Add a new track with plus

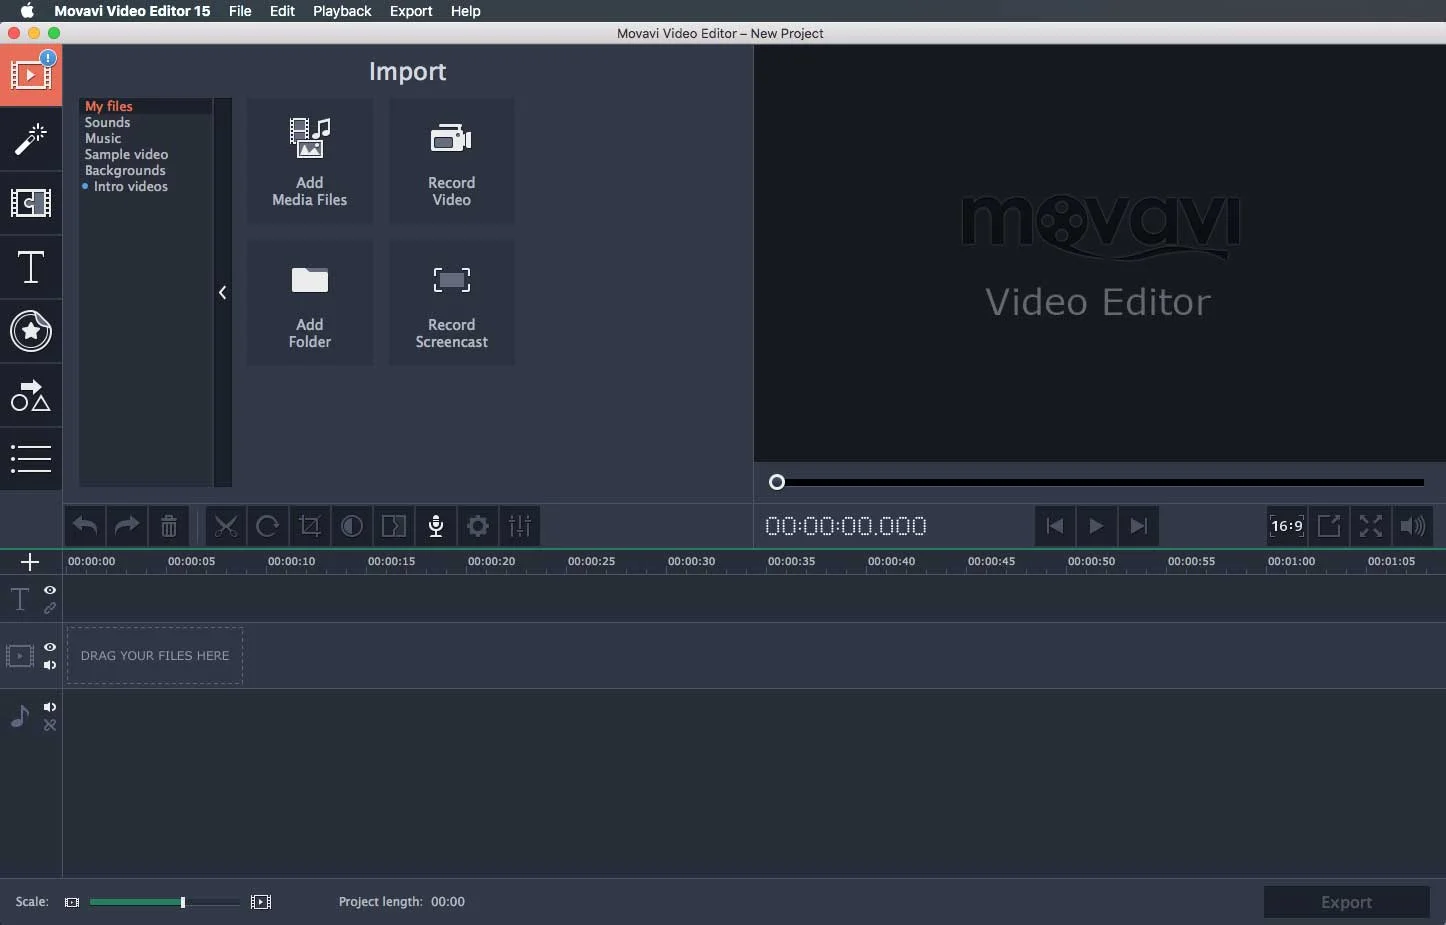(30, 562)
